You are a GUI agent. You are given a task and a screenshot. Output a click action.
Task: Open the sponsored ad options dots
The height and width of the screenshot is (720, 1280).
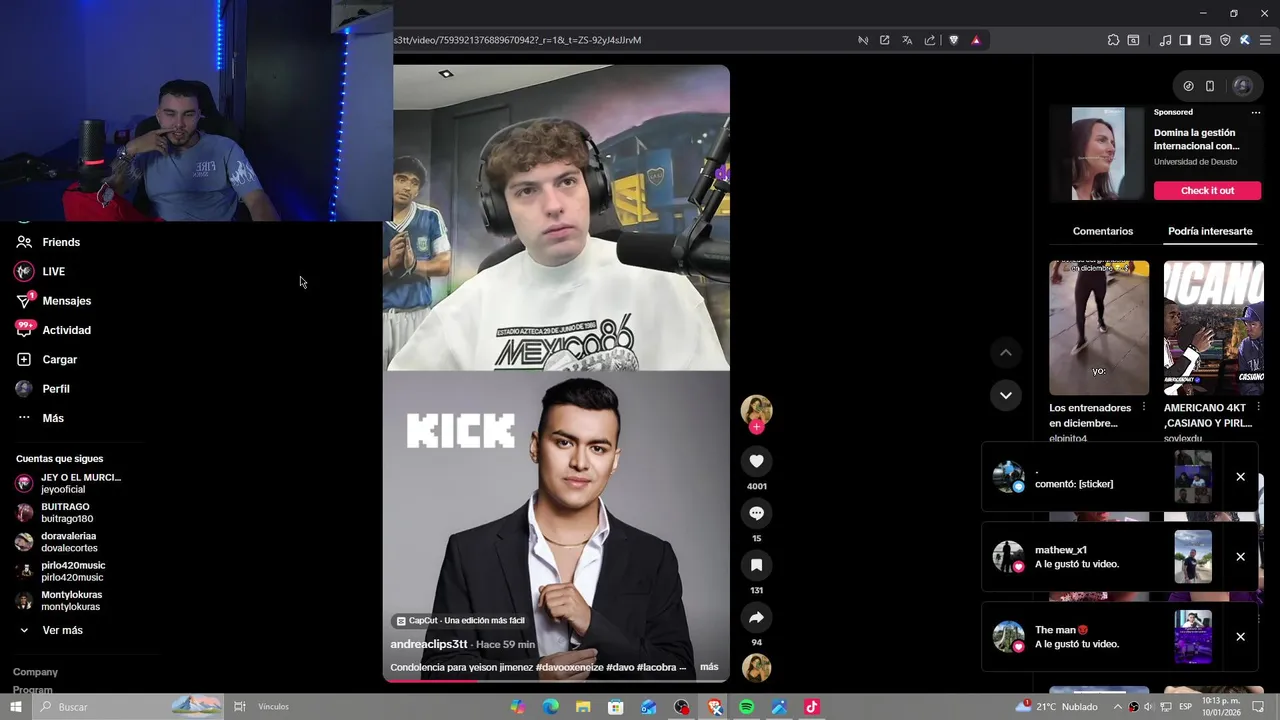(1256, 112)
